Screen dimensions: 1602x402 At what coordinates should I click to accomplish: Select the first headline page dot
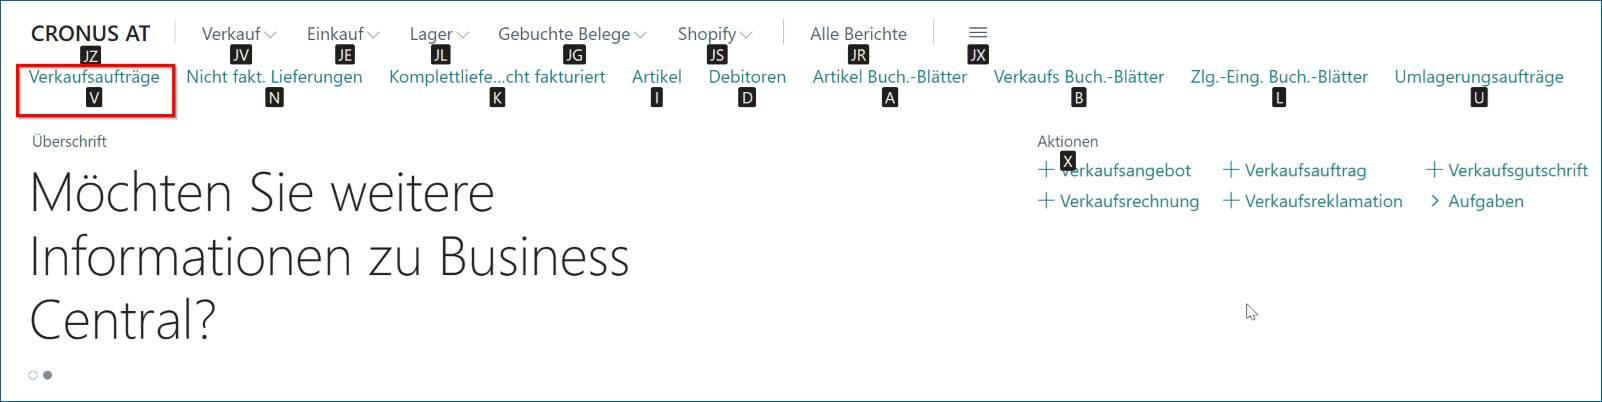(x=33, y=375)
